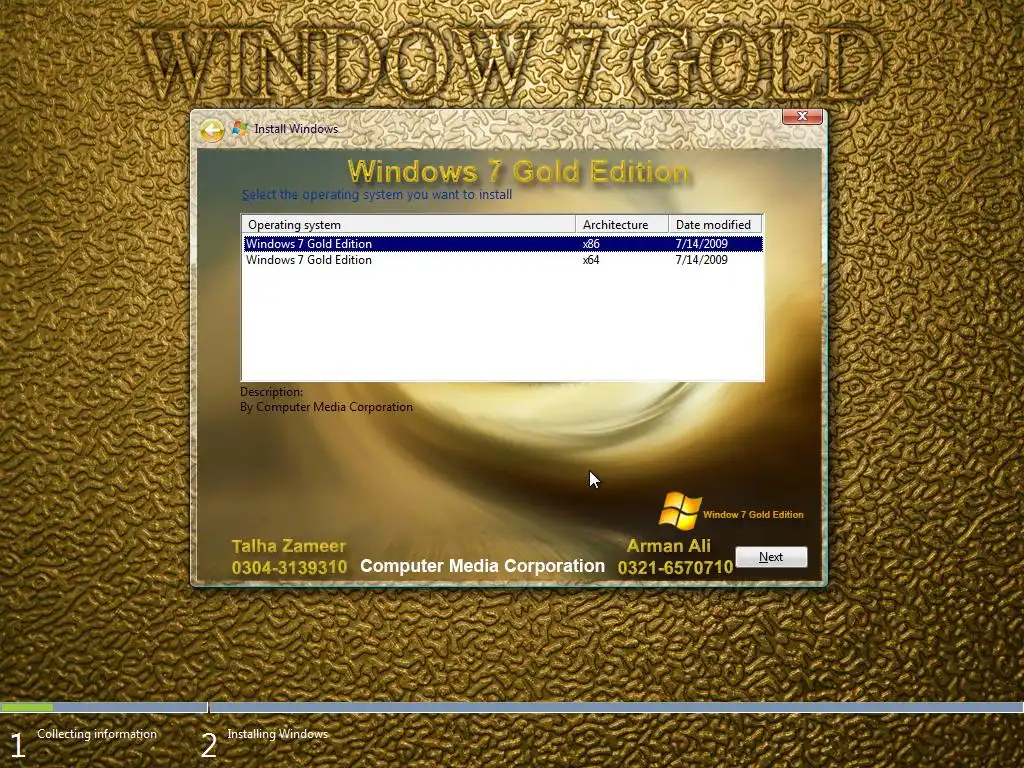Click the Install Windows title text
The height and width of the screenshot is (768, 1024).
(296, 129)
